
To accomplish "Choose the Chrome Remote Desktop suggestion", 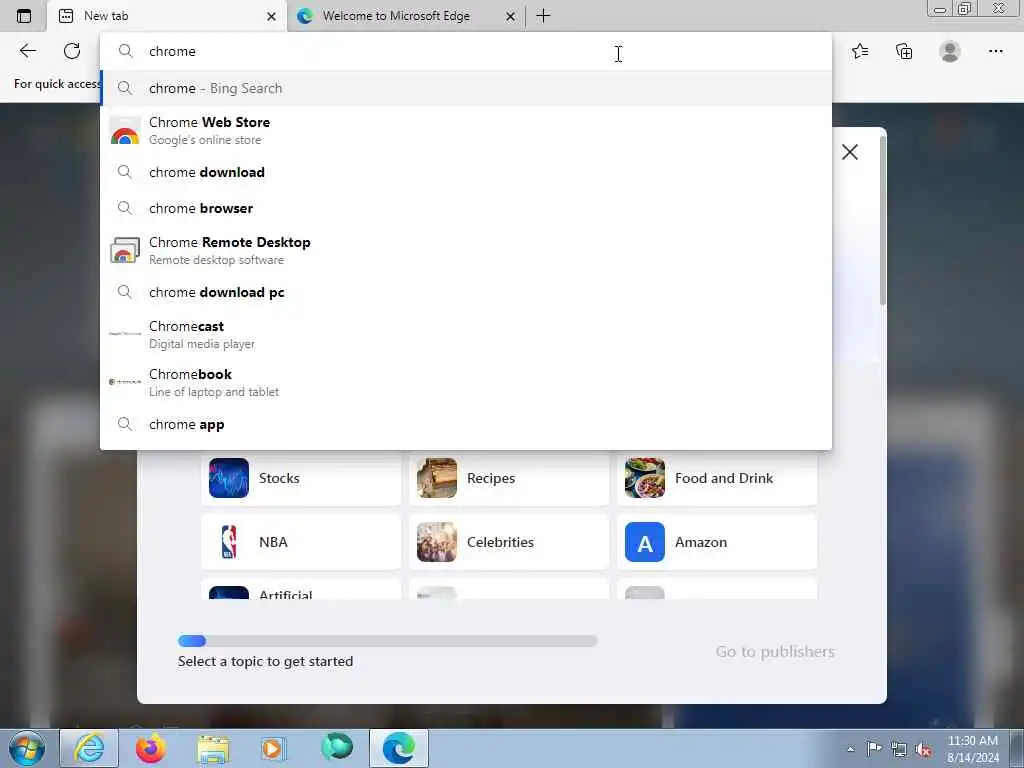I will (x=466, y=250).
